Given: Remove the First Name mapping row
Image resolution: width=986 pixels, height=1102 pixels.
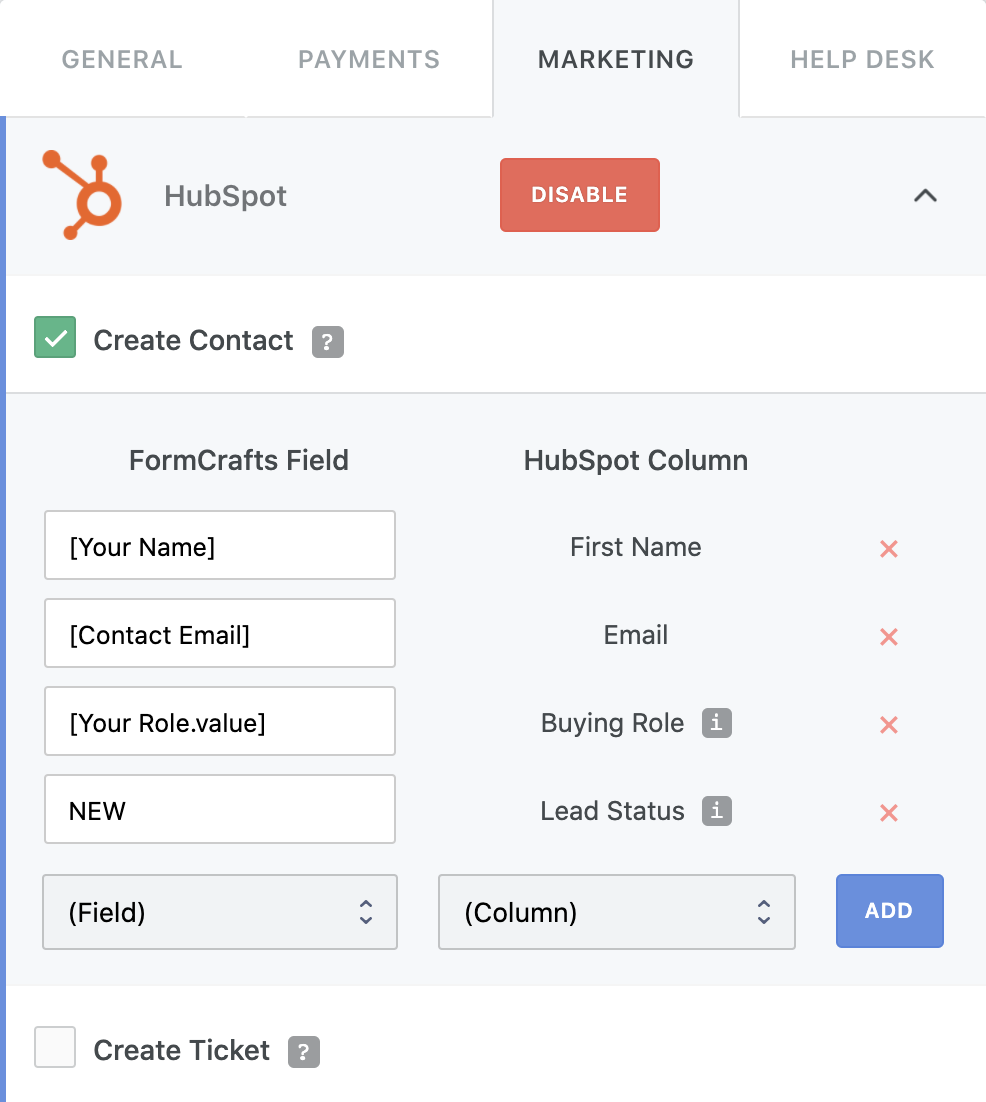Looking at the screenshot, I should (889, 549).
